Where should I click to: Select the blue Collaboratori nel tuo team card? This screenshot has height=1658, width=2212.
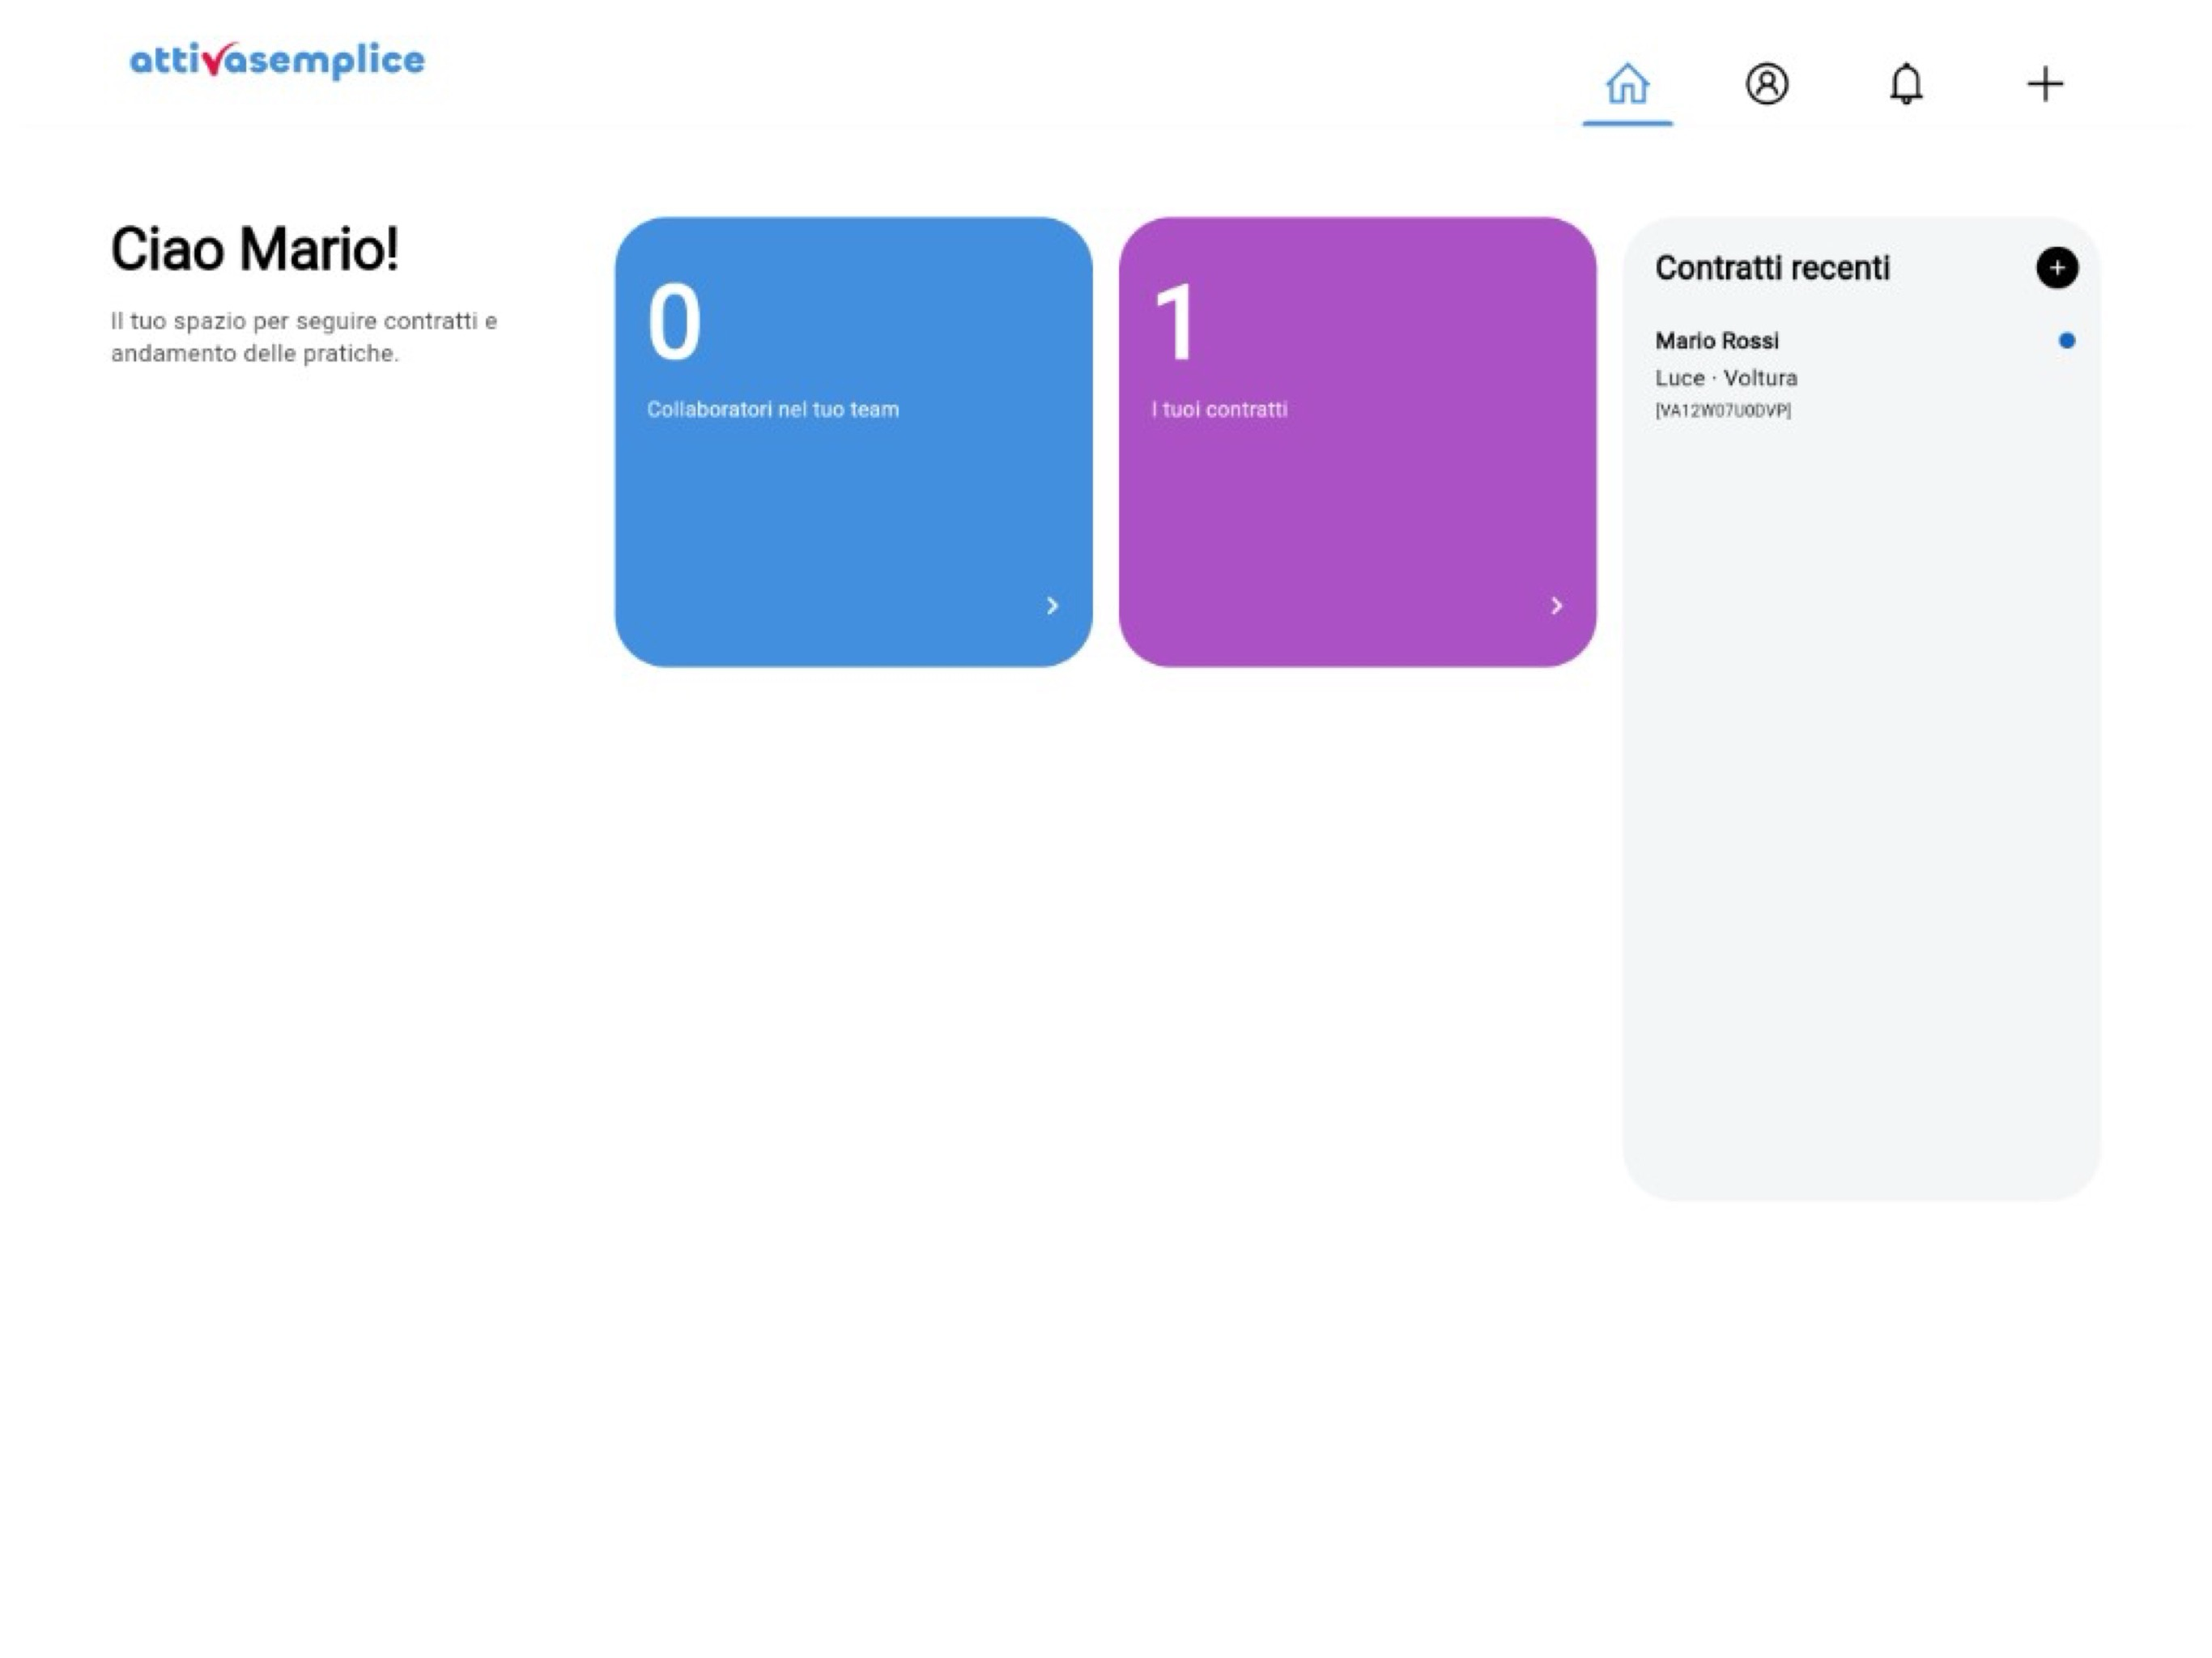coord(853,442)
